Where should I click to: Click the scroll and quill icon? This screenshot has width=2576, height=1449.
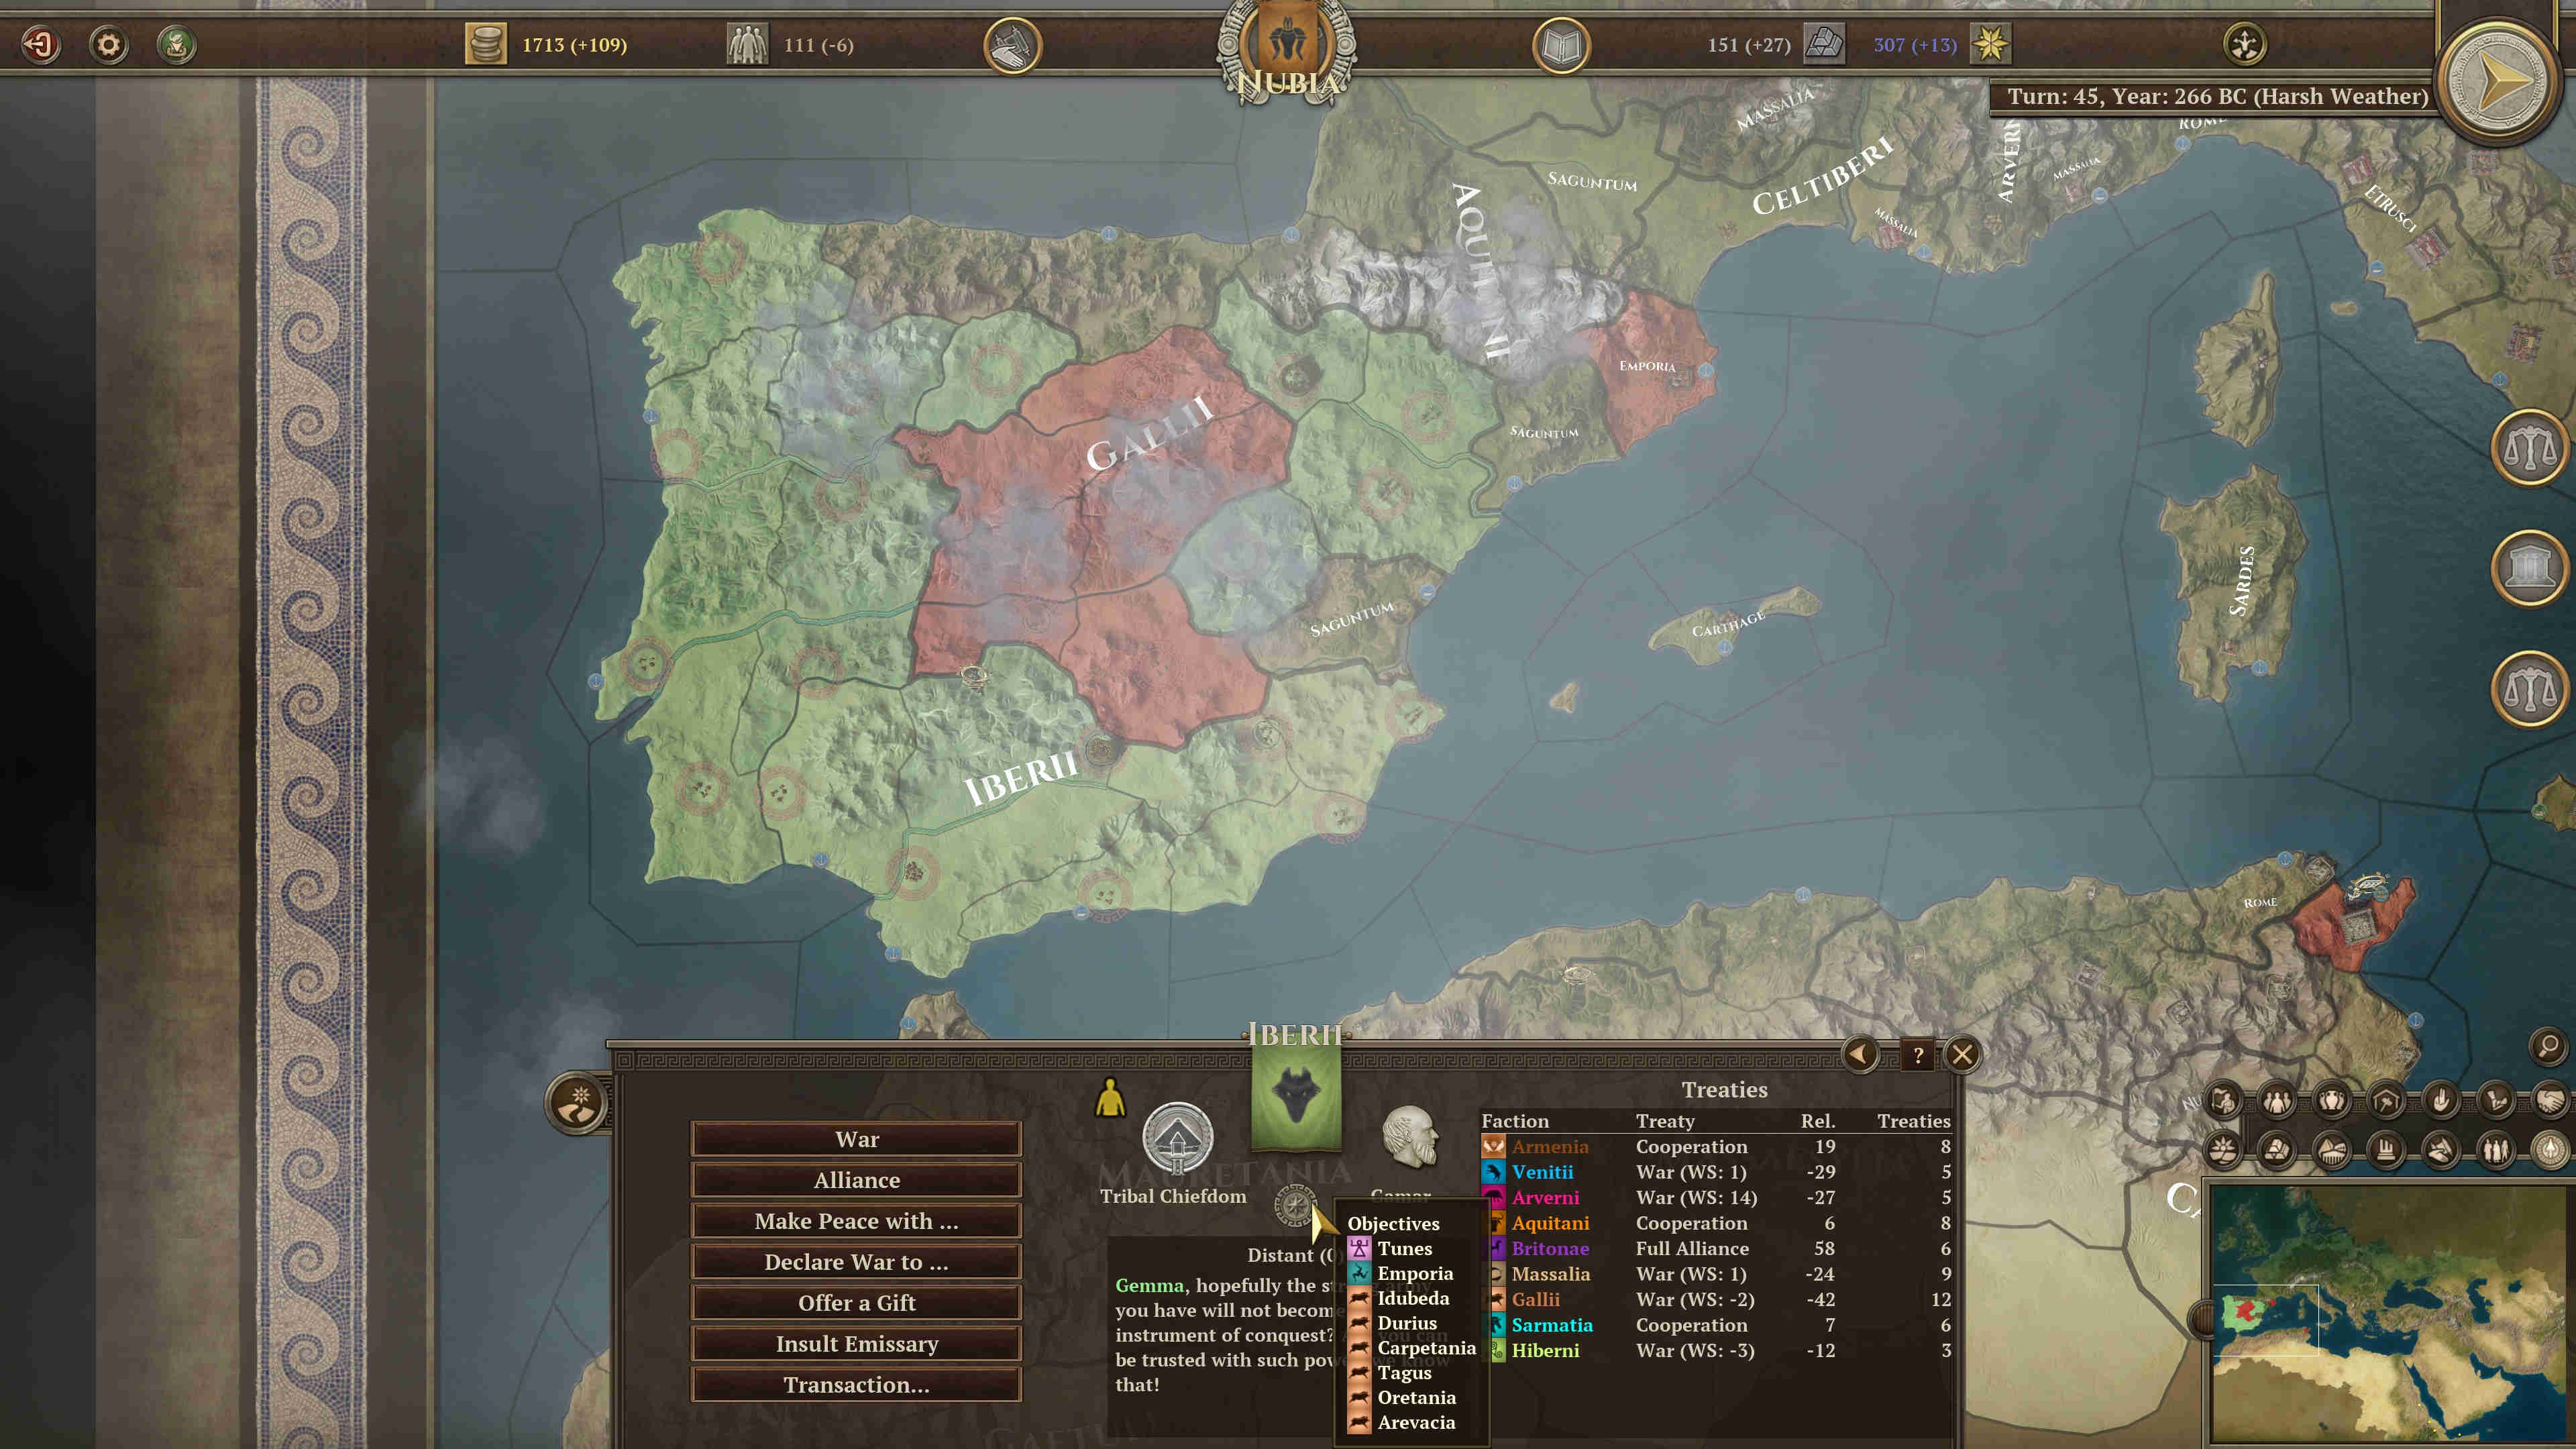point(2496,1101)
